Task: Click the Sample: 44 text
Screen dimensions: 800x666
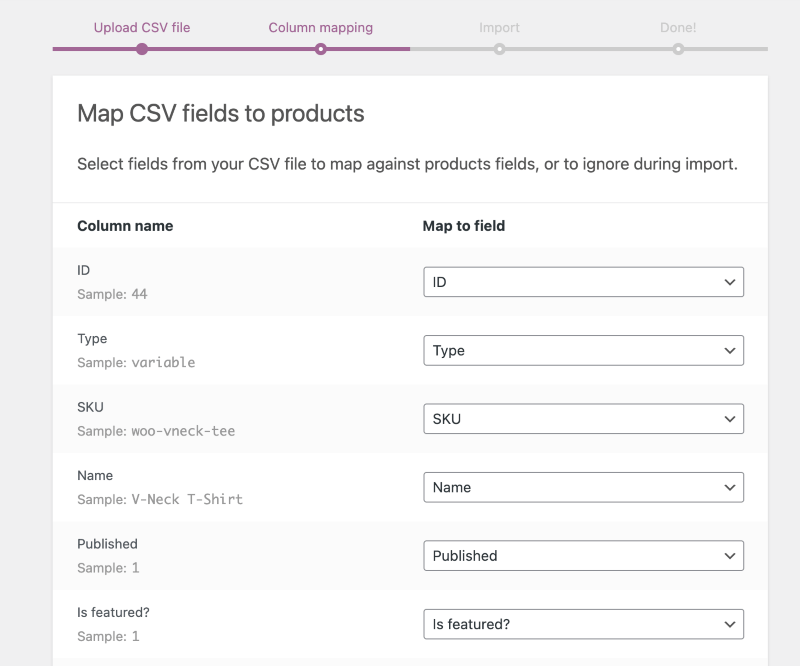Action: [x=112, y=294]
